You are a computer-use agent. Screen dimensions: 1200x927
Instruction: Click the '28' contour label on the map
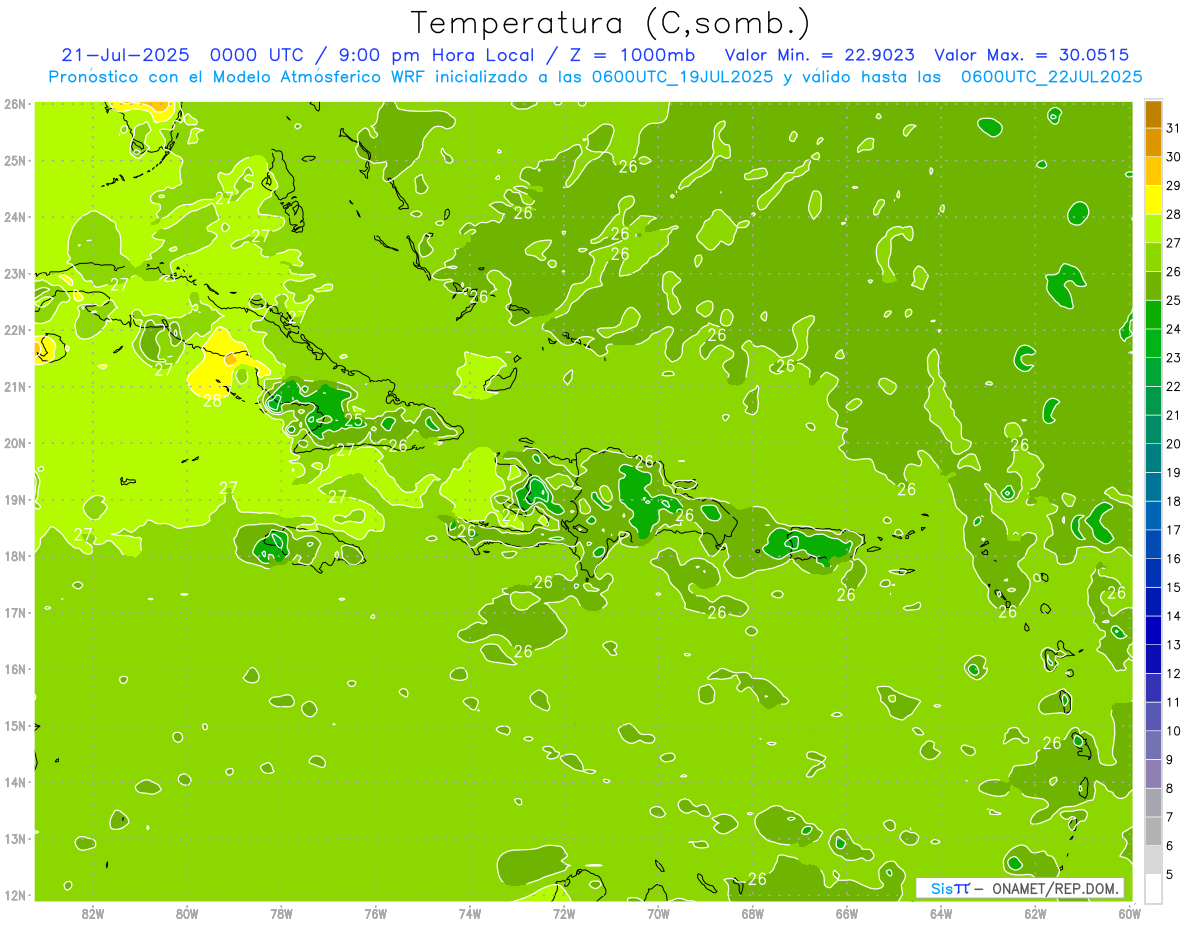tap(212, 400)
